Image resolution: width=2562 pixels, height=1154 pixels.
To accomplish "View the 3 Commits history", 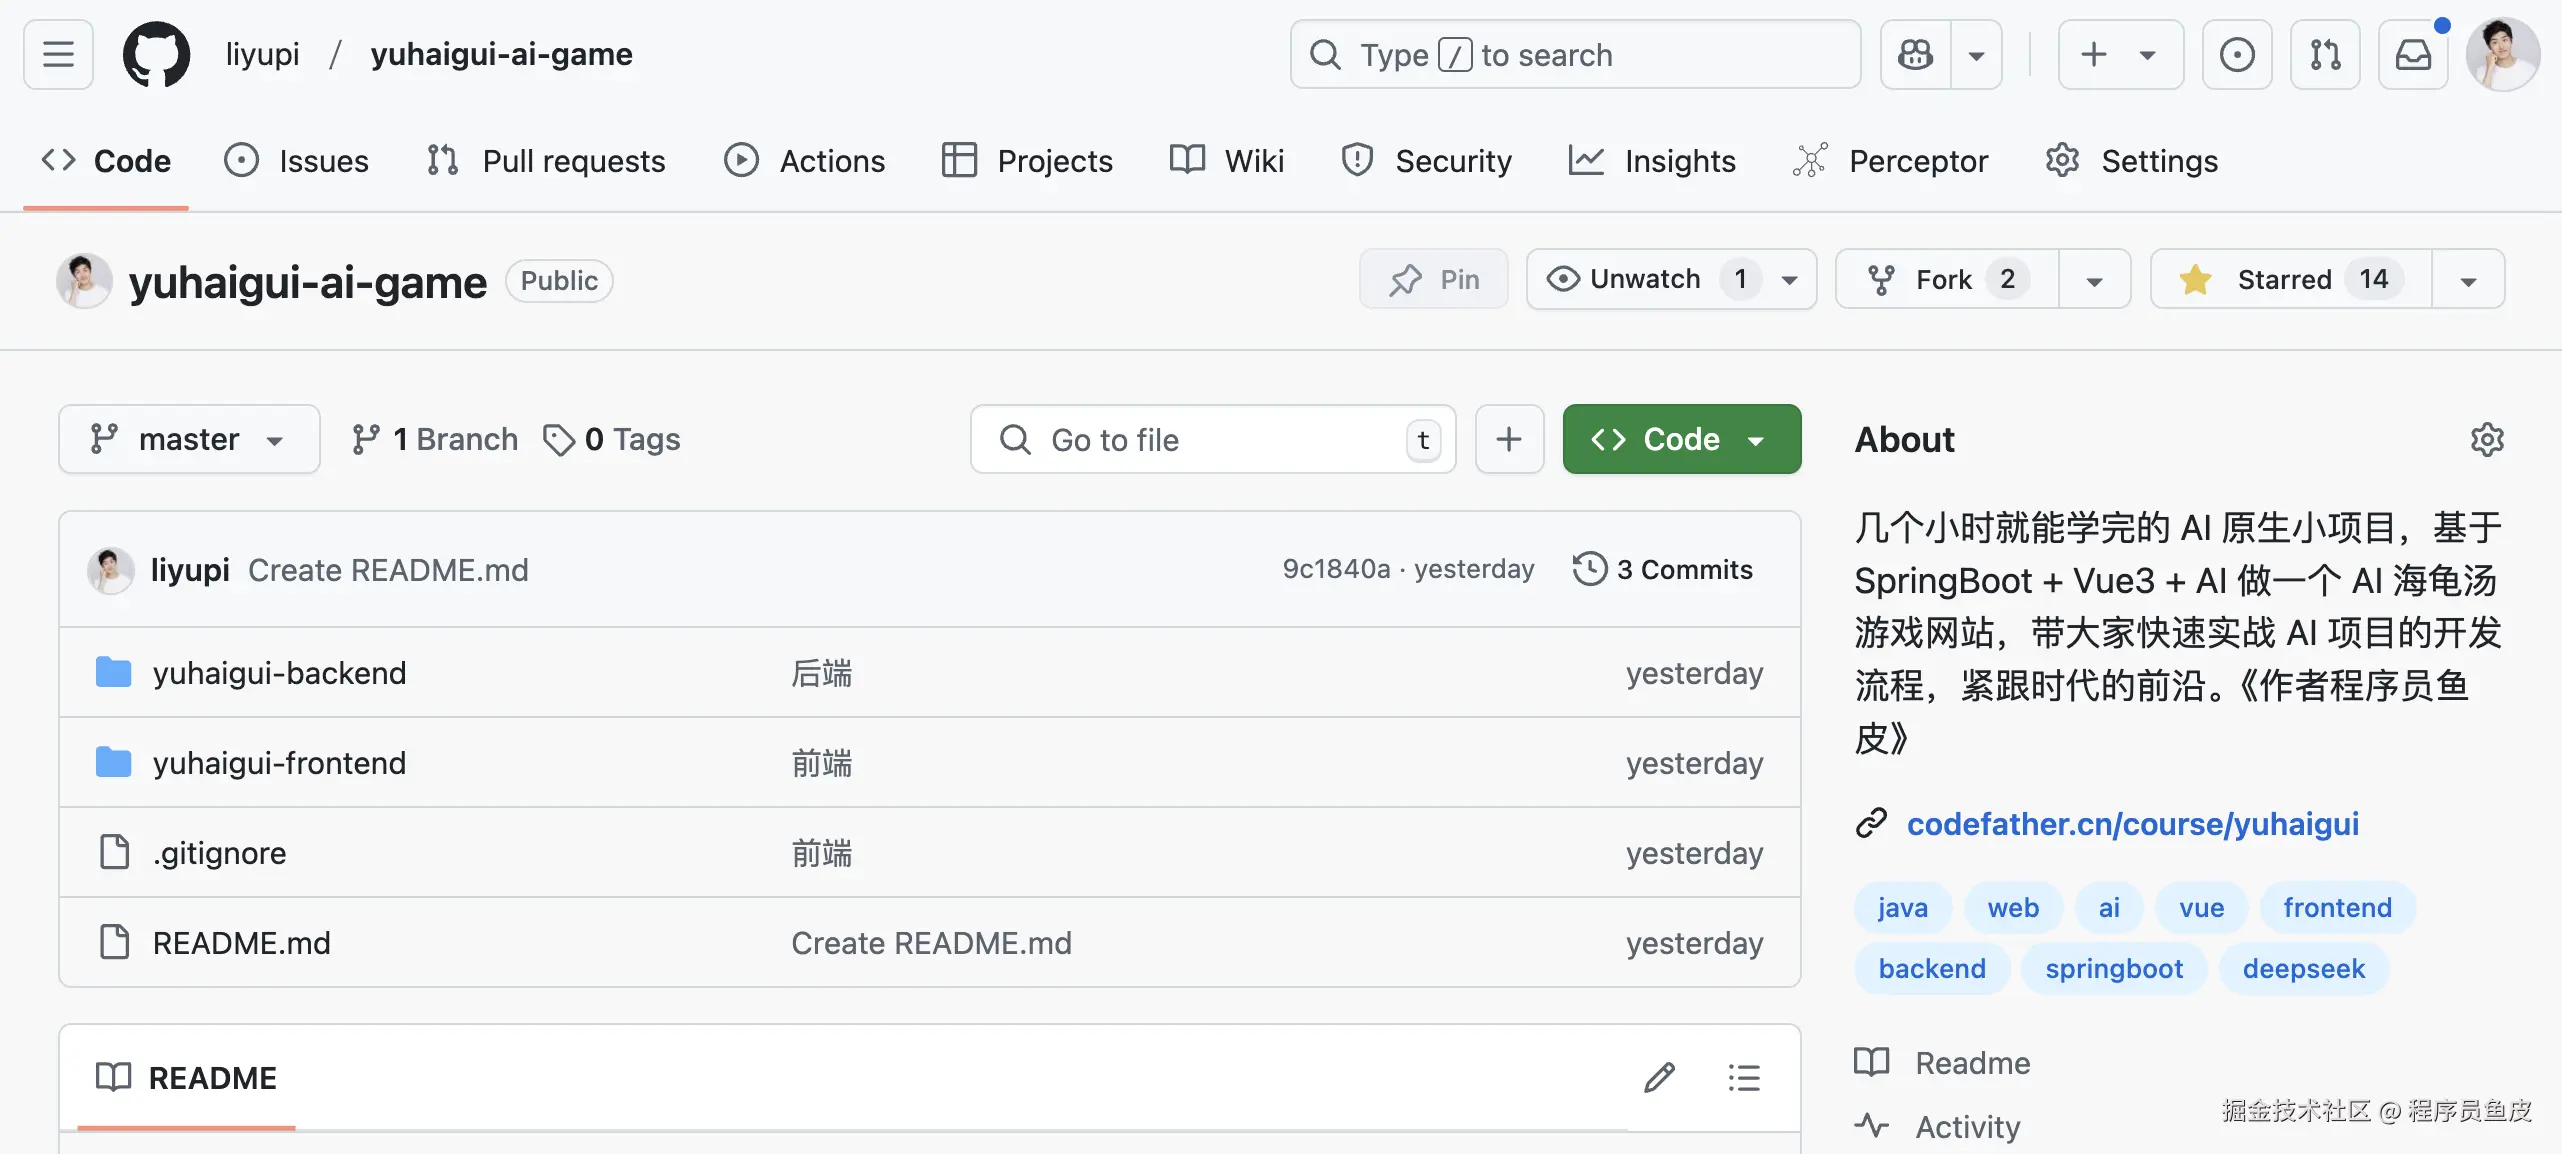I will click(x=1663, y=569).
